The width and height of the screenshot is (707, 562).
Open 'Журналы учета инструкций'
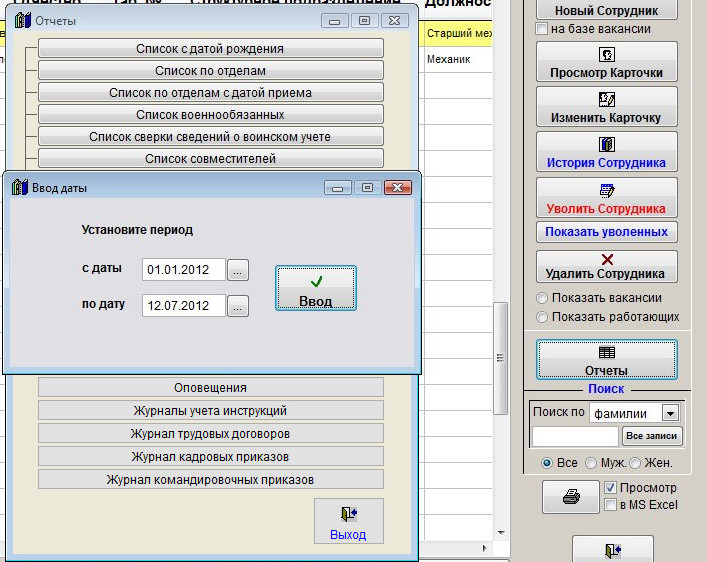tap(211, 410)
